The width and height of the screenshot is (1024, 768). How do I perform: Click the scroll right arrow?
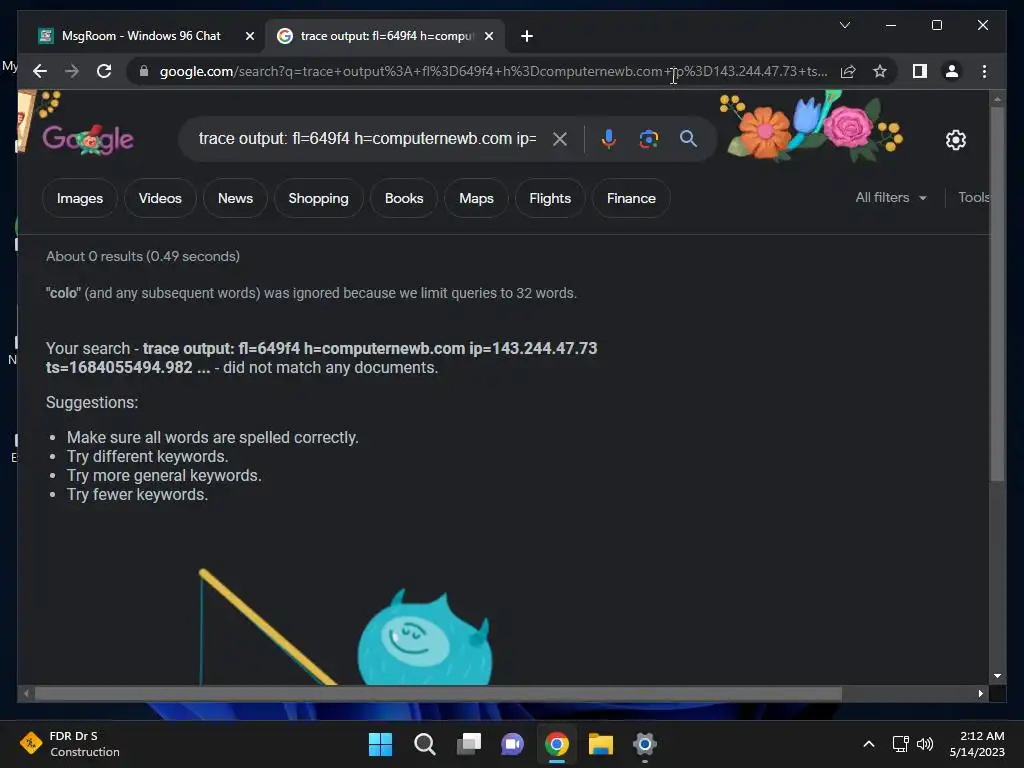pyautogui.click(x=980, y=694)
